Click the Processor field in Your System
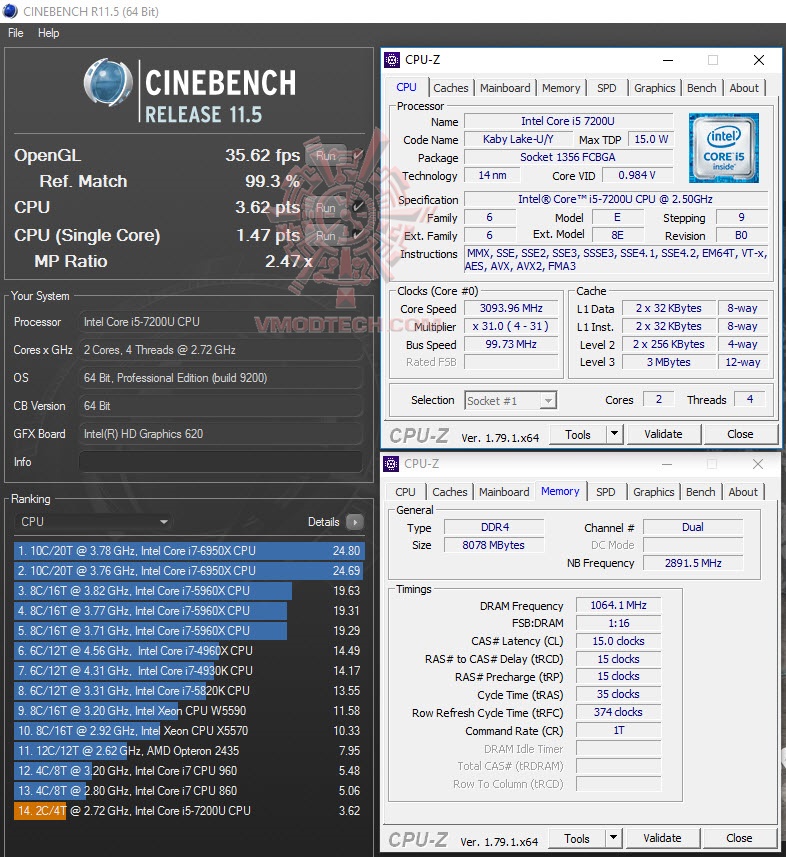 point(220,322)
